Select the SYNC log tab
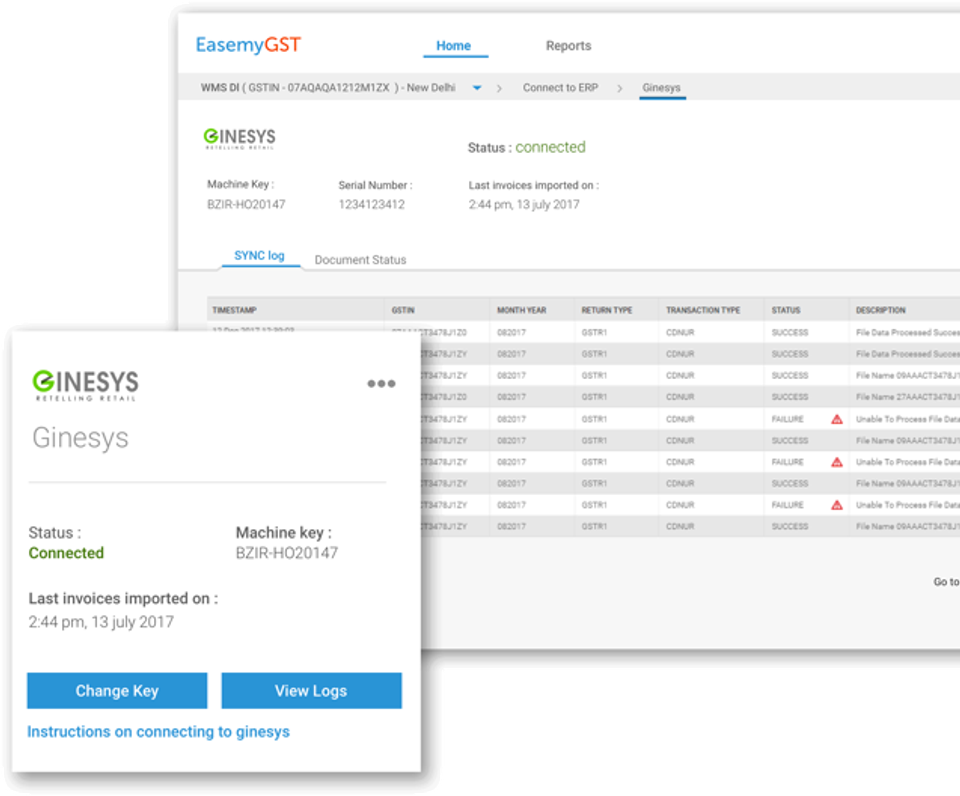Image resolution: width=960 pixels, height=796 pixels. (x=259, y=256)
